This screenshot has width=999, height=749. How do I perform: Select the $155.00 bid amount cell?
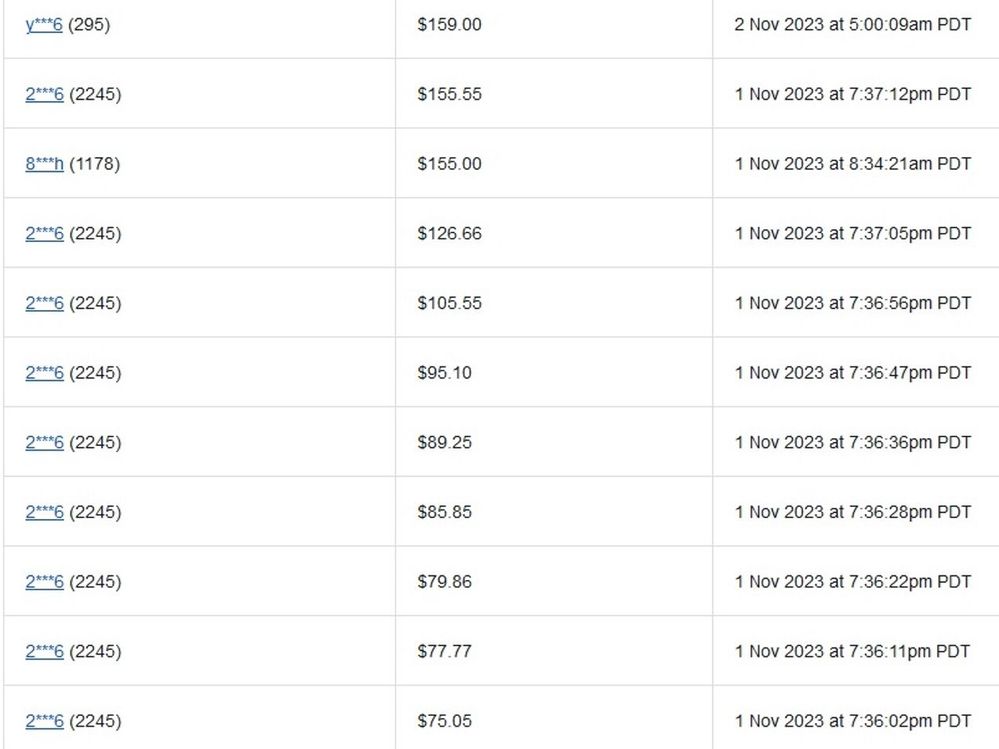449,164
